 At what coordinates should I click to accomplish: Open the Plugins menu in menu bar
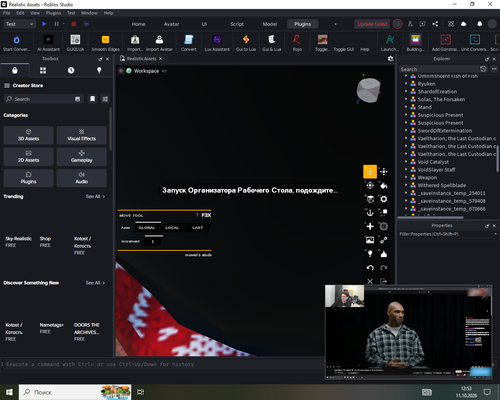(53, 13)
